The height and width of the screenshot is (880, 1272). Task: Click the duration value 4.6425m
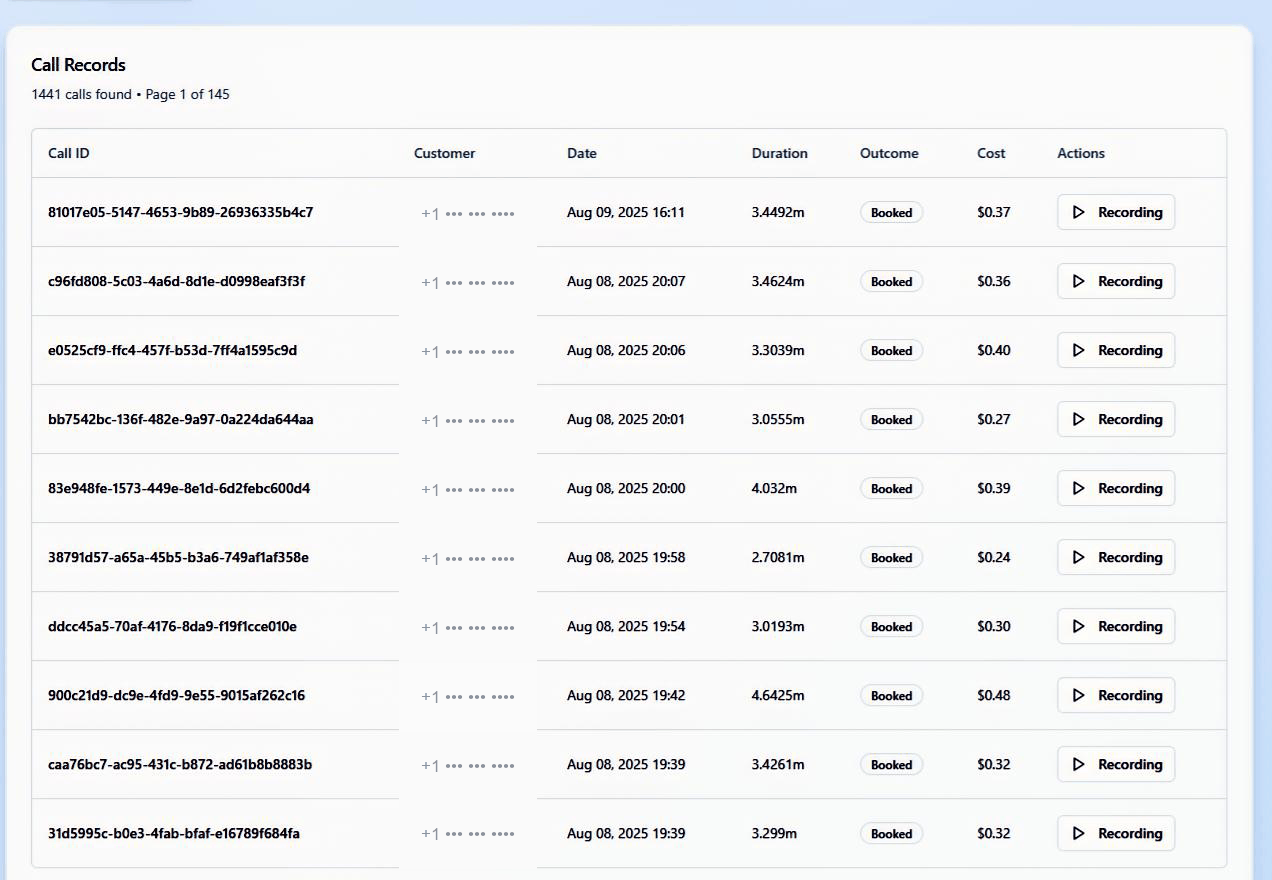coord(778,695)
